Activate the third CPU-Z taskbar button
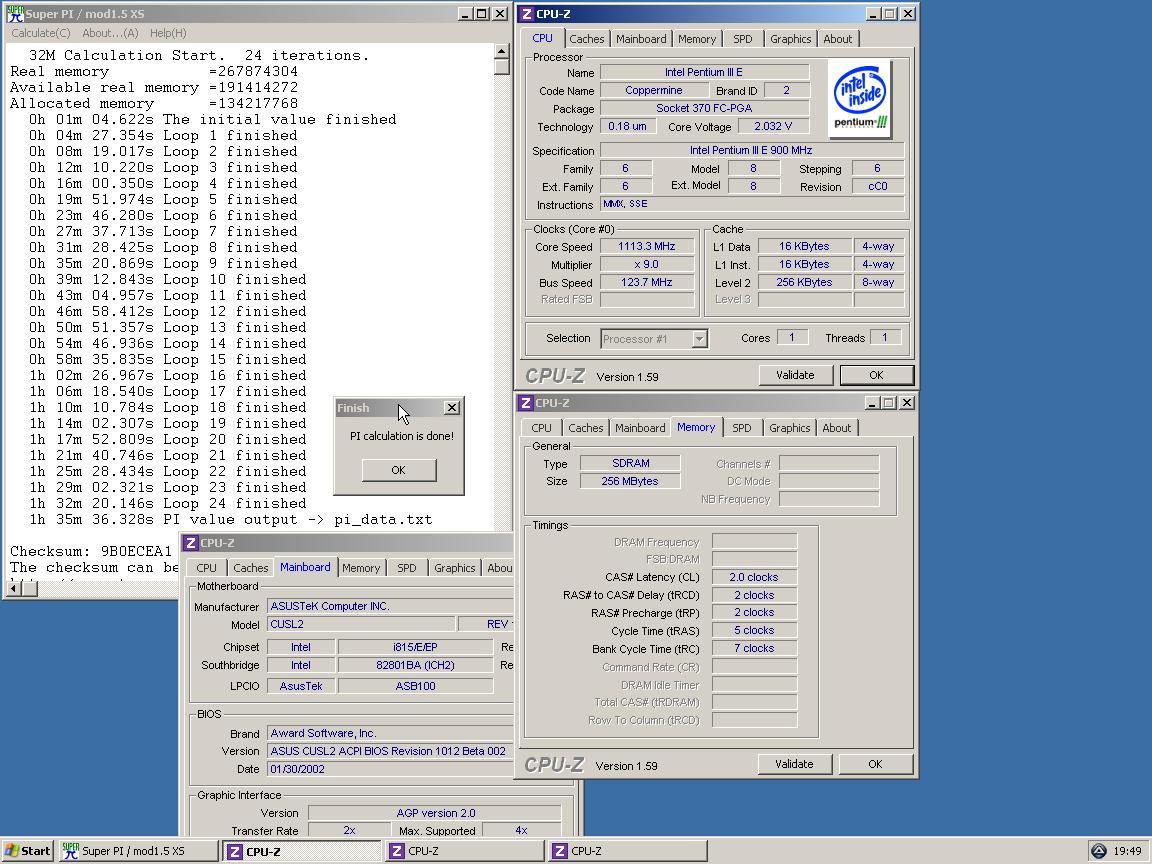1152x864 pixels. pos(627,851)
